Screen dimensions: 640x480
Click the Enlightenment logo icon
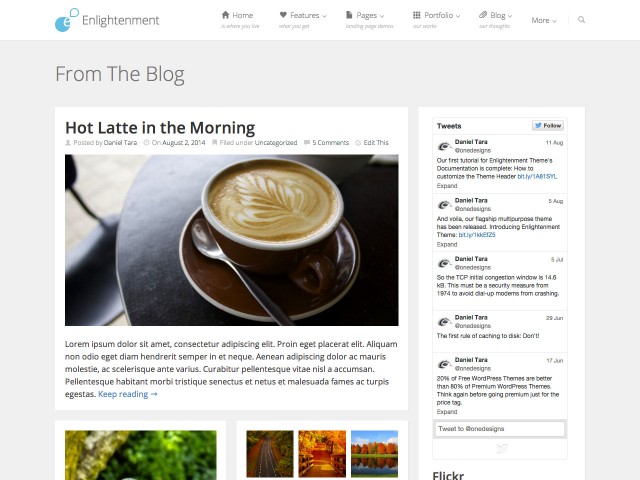click(67, 20)
